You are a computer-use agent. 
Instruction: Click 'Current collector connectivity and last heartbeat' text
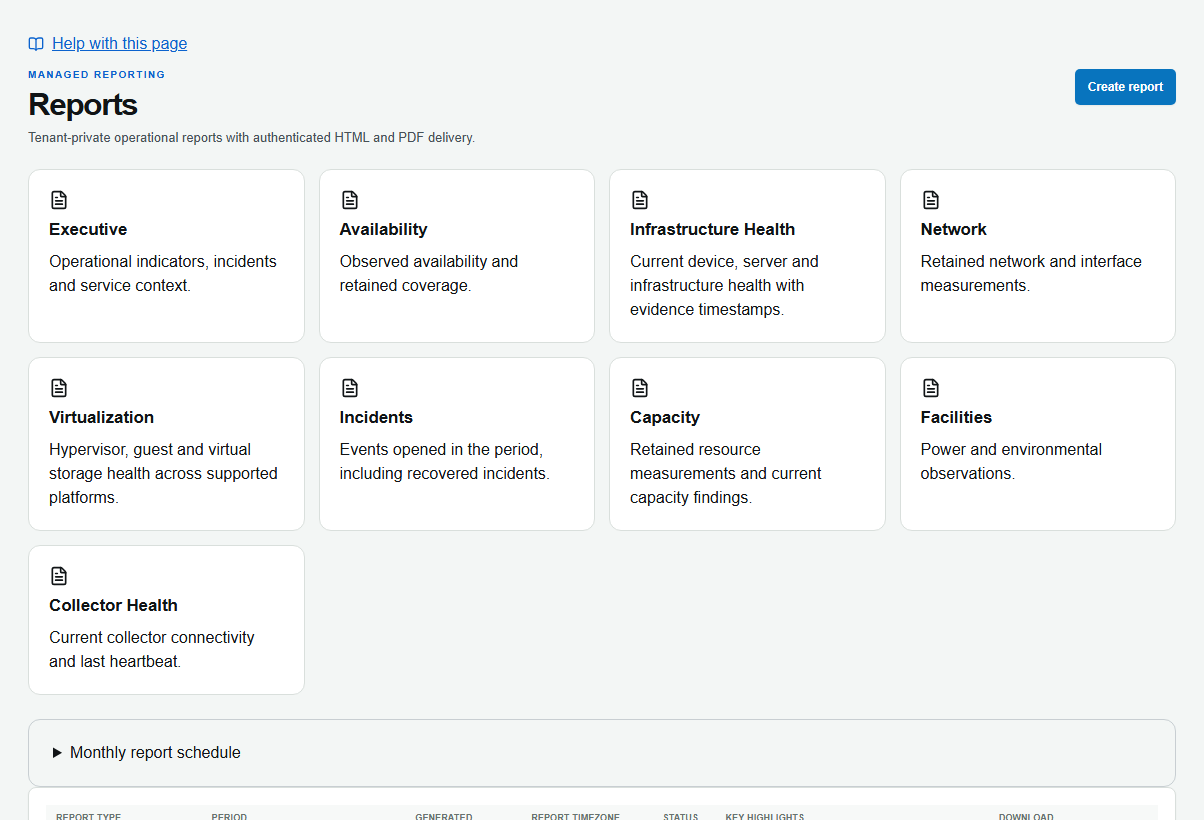pos(152,650)
